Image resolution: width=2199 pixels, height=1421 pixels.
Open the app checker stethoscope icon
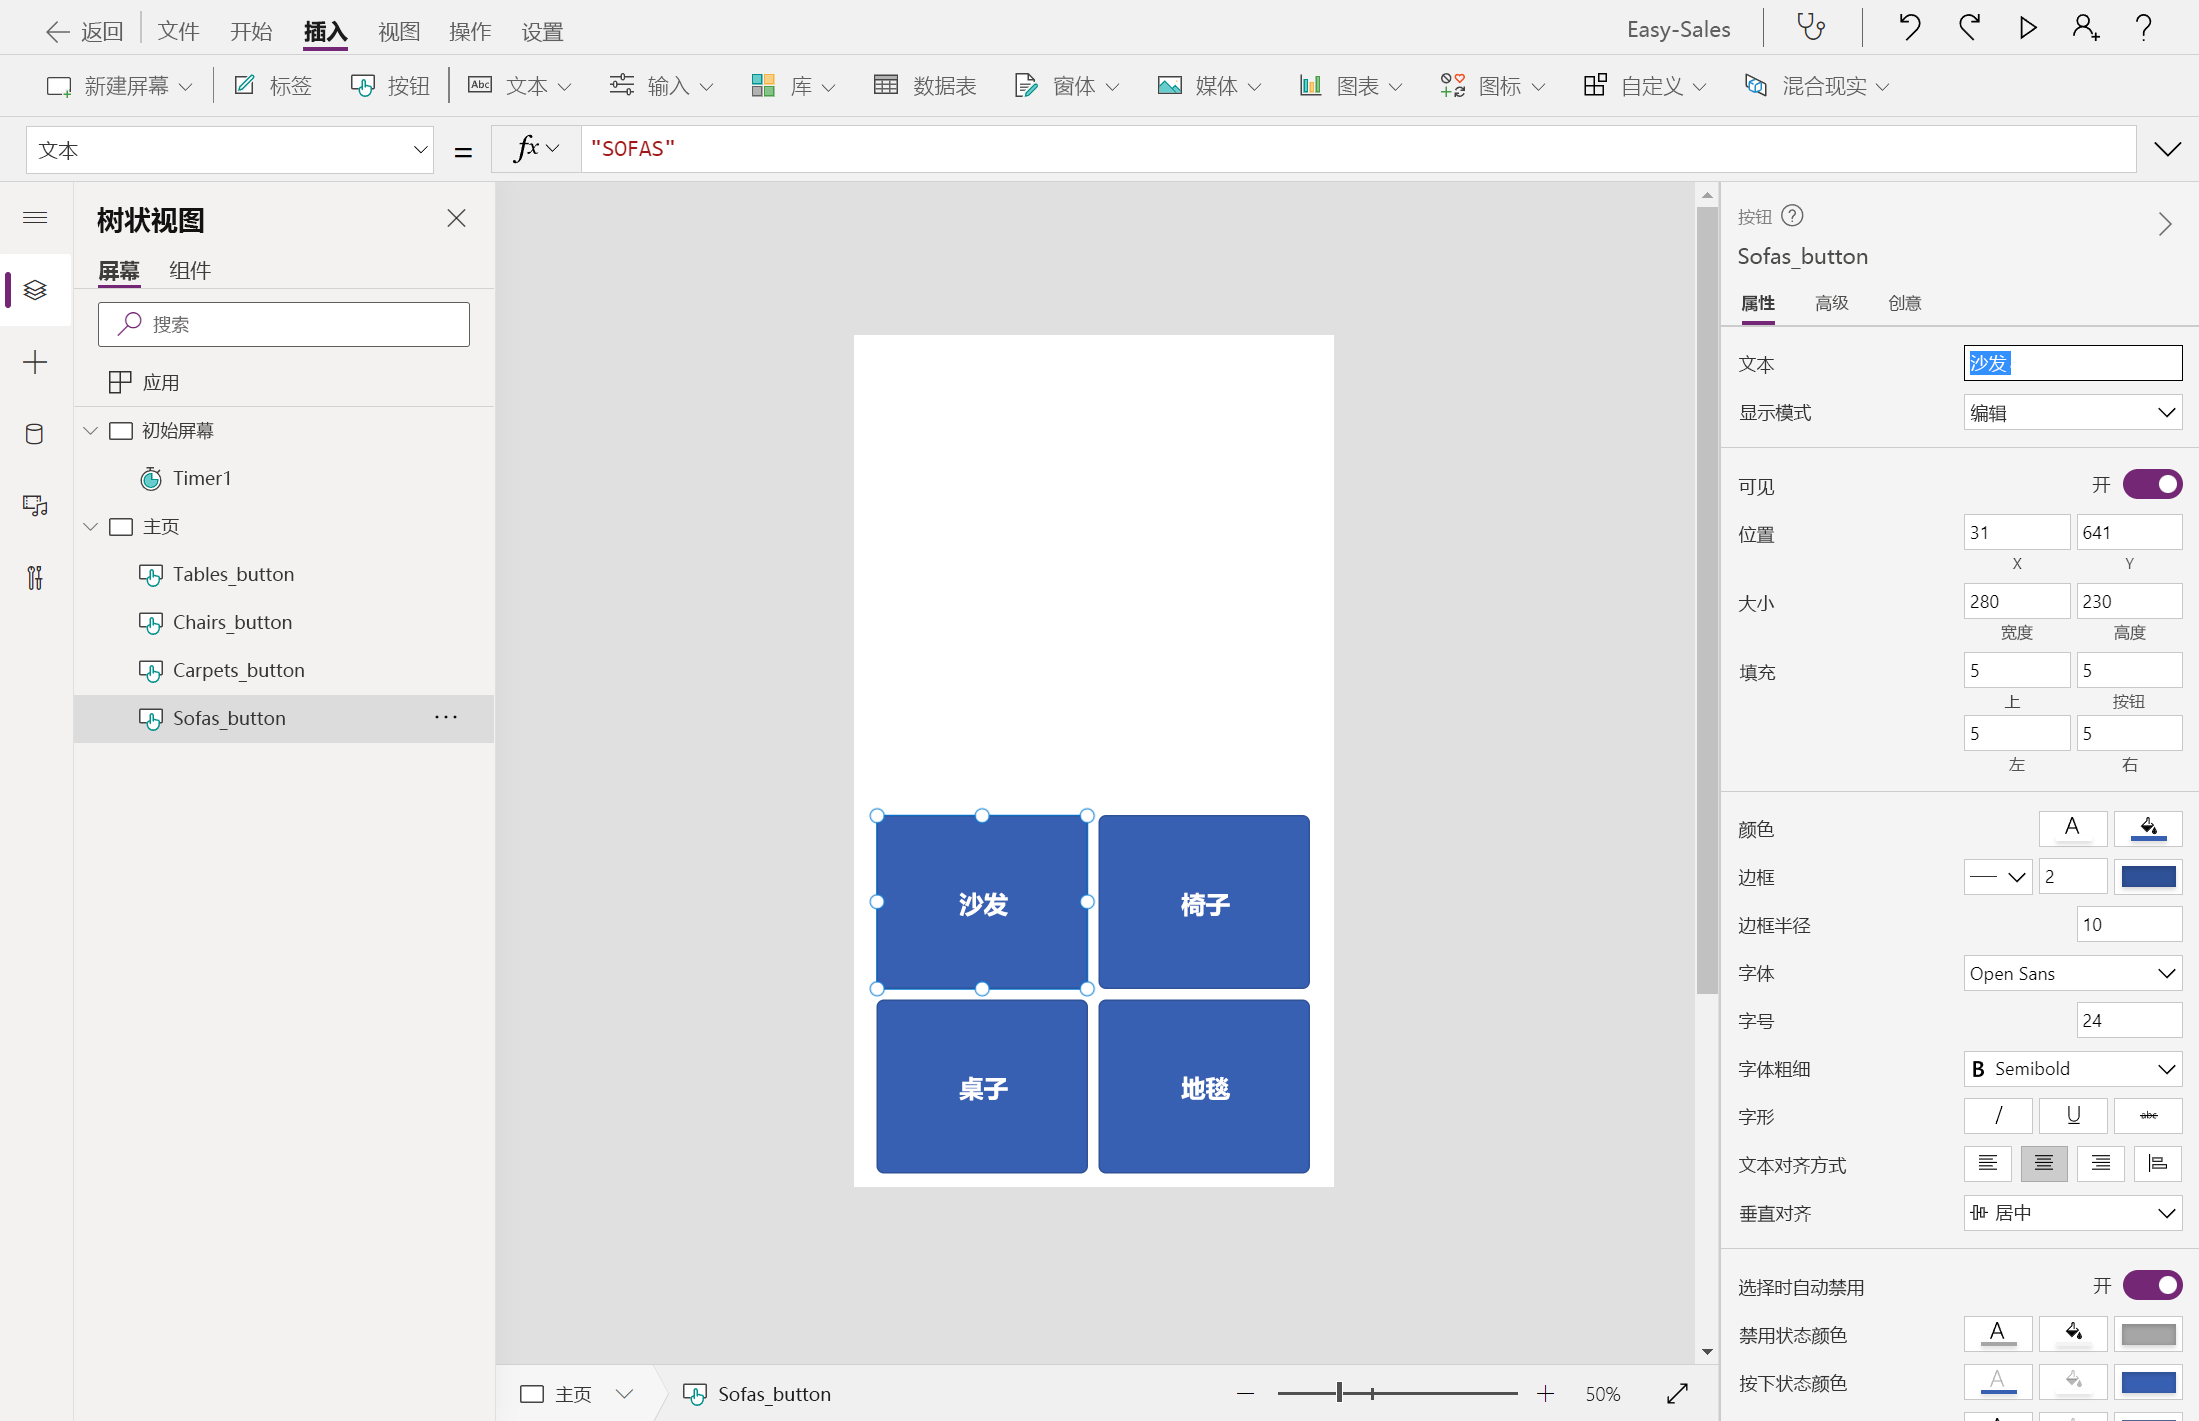[x=1811, y=27]
